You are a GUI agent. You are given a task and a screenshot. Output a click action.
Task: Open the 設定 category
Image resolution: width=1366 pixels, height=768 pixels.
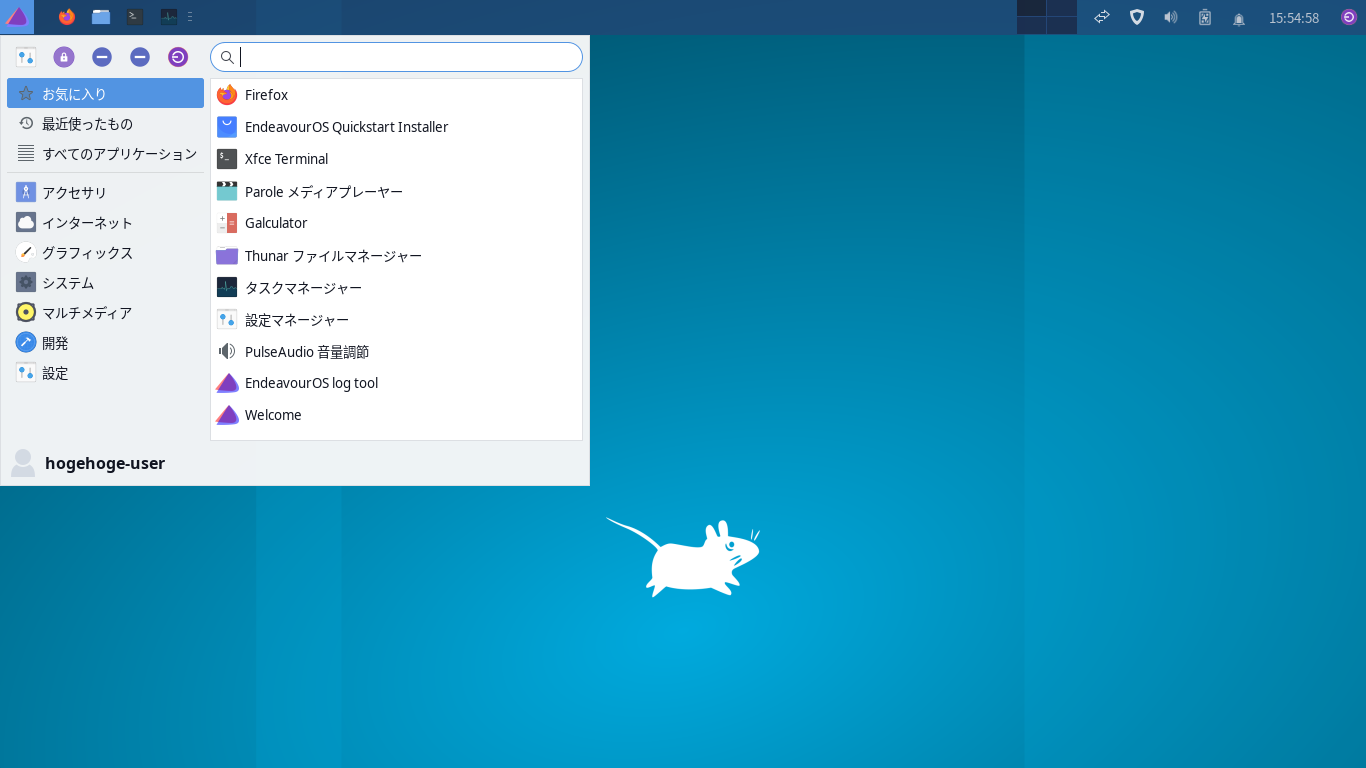click(105, 372)
